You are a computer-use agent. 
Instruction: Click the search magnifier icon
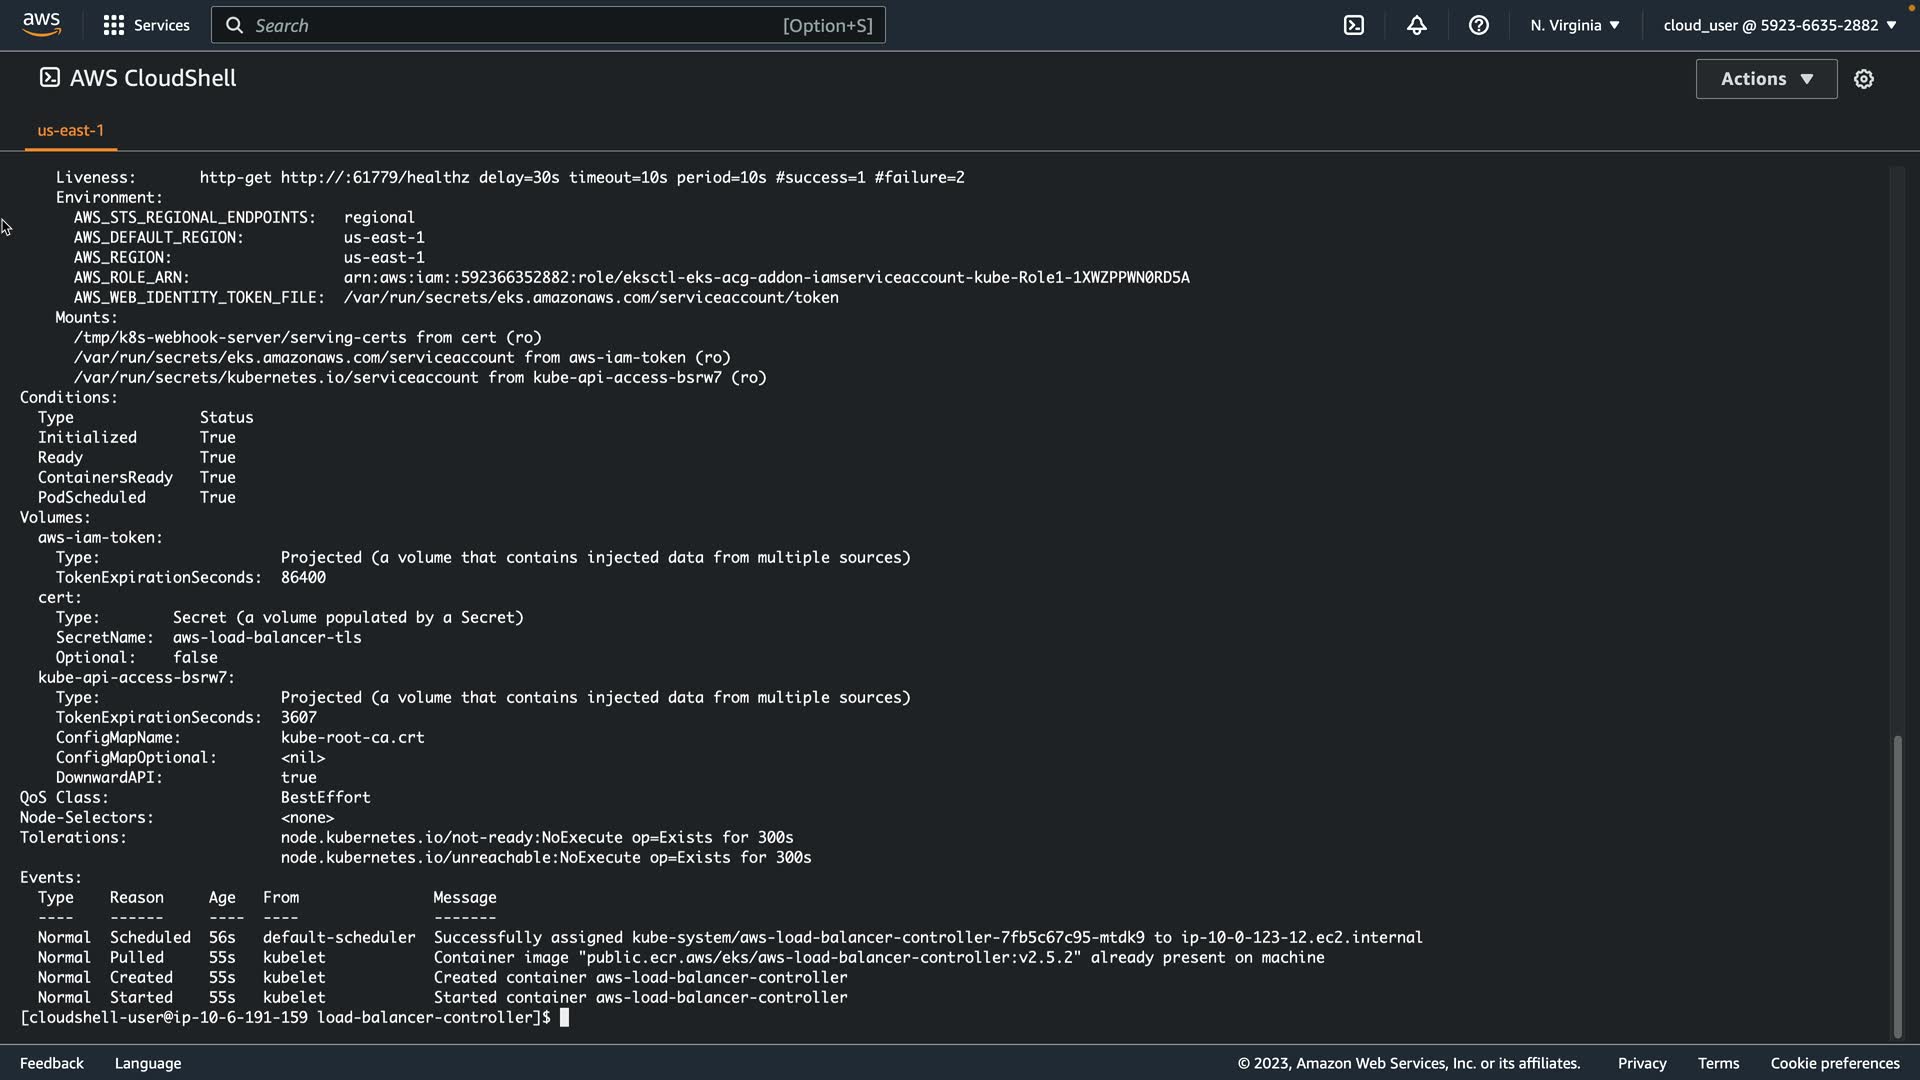tap(235, 25)
